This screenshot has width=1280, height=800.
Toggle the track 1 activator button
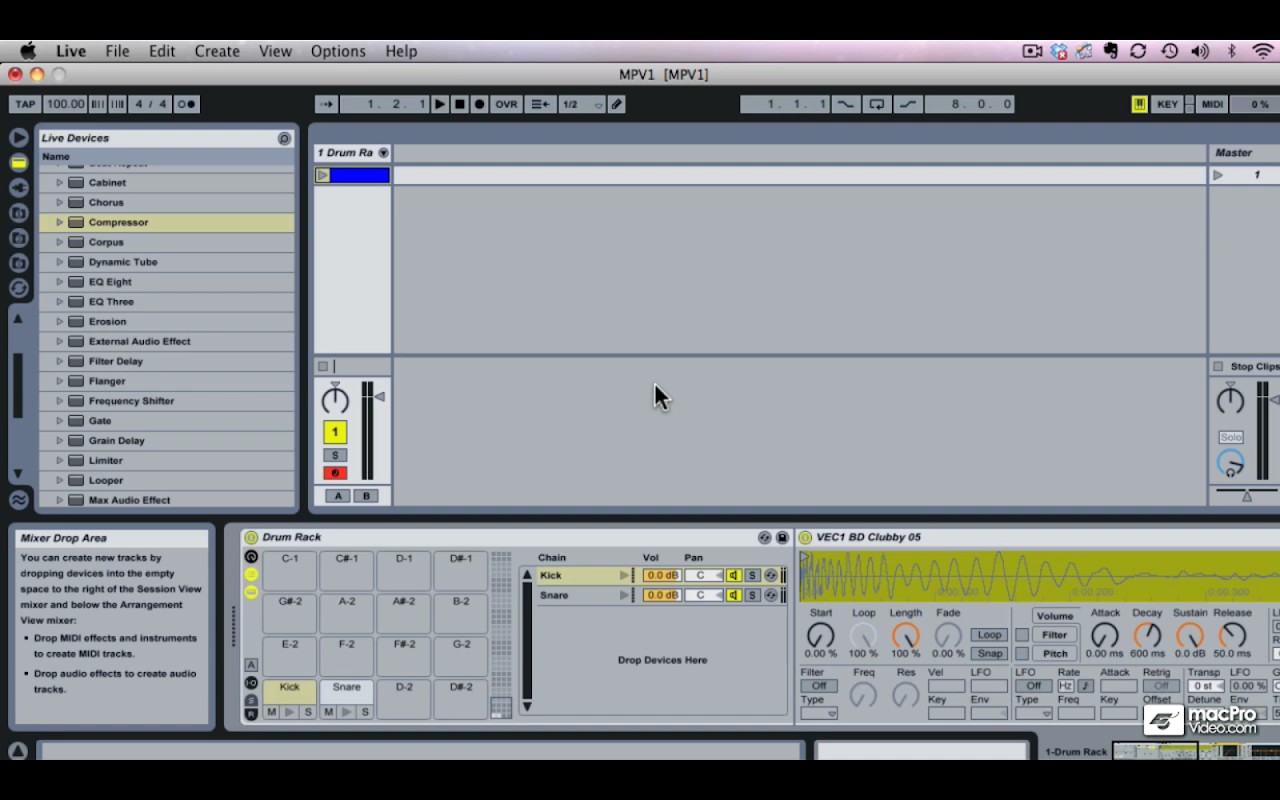coord(335,432)
